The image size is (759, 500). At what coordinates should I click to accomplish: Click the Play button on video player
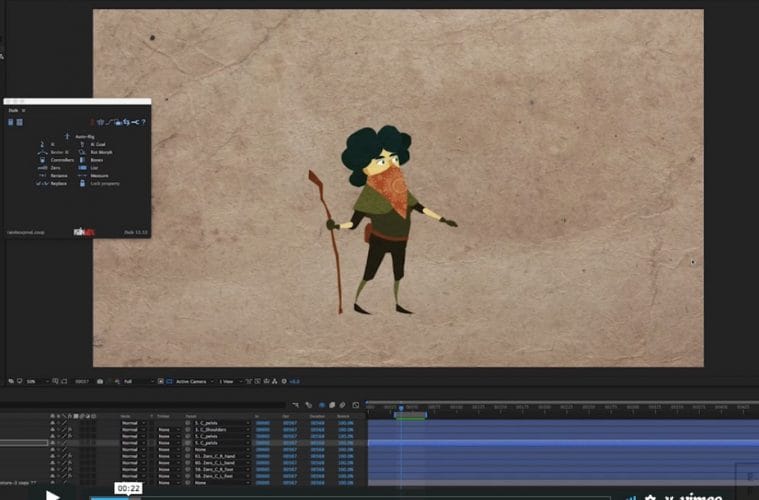52,494
